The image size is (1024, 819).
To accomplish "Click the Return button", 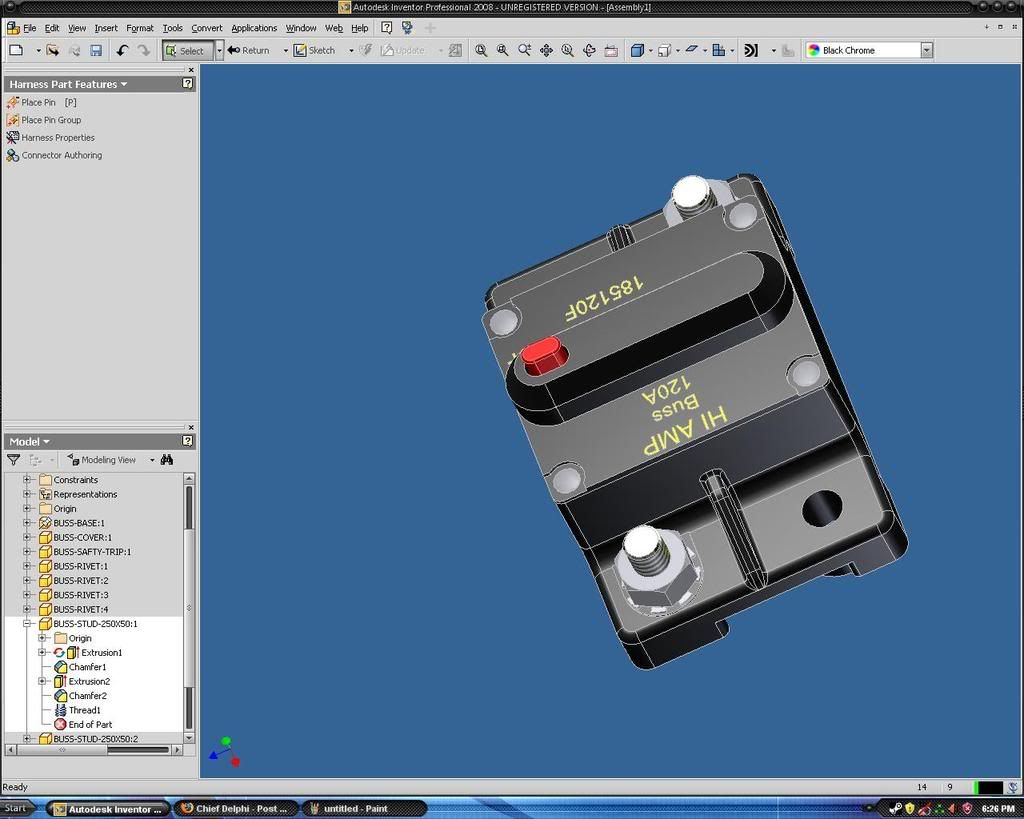I will (x=248, y=50).
